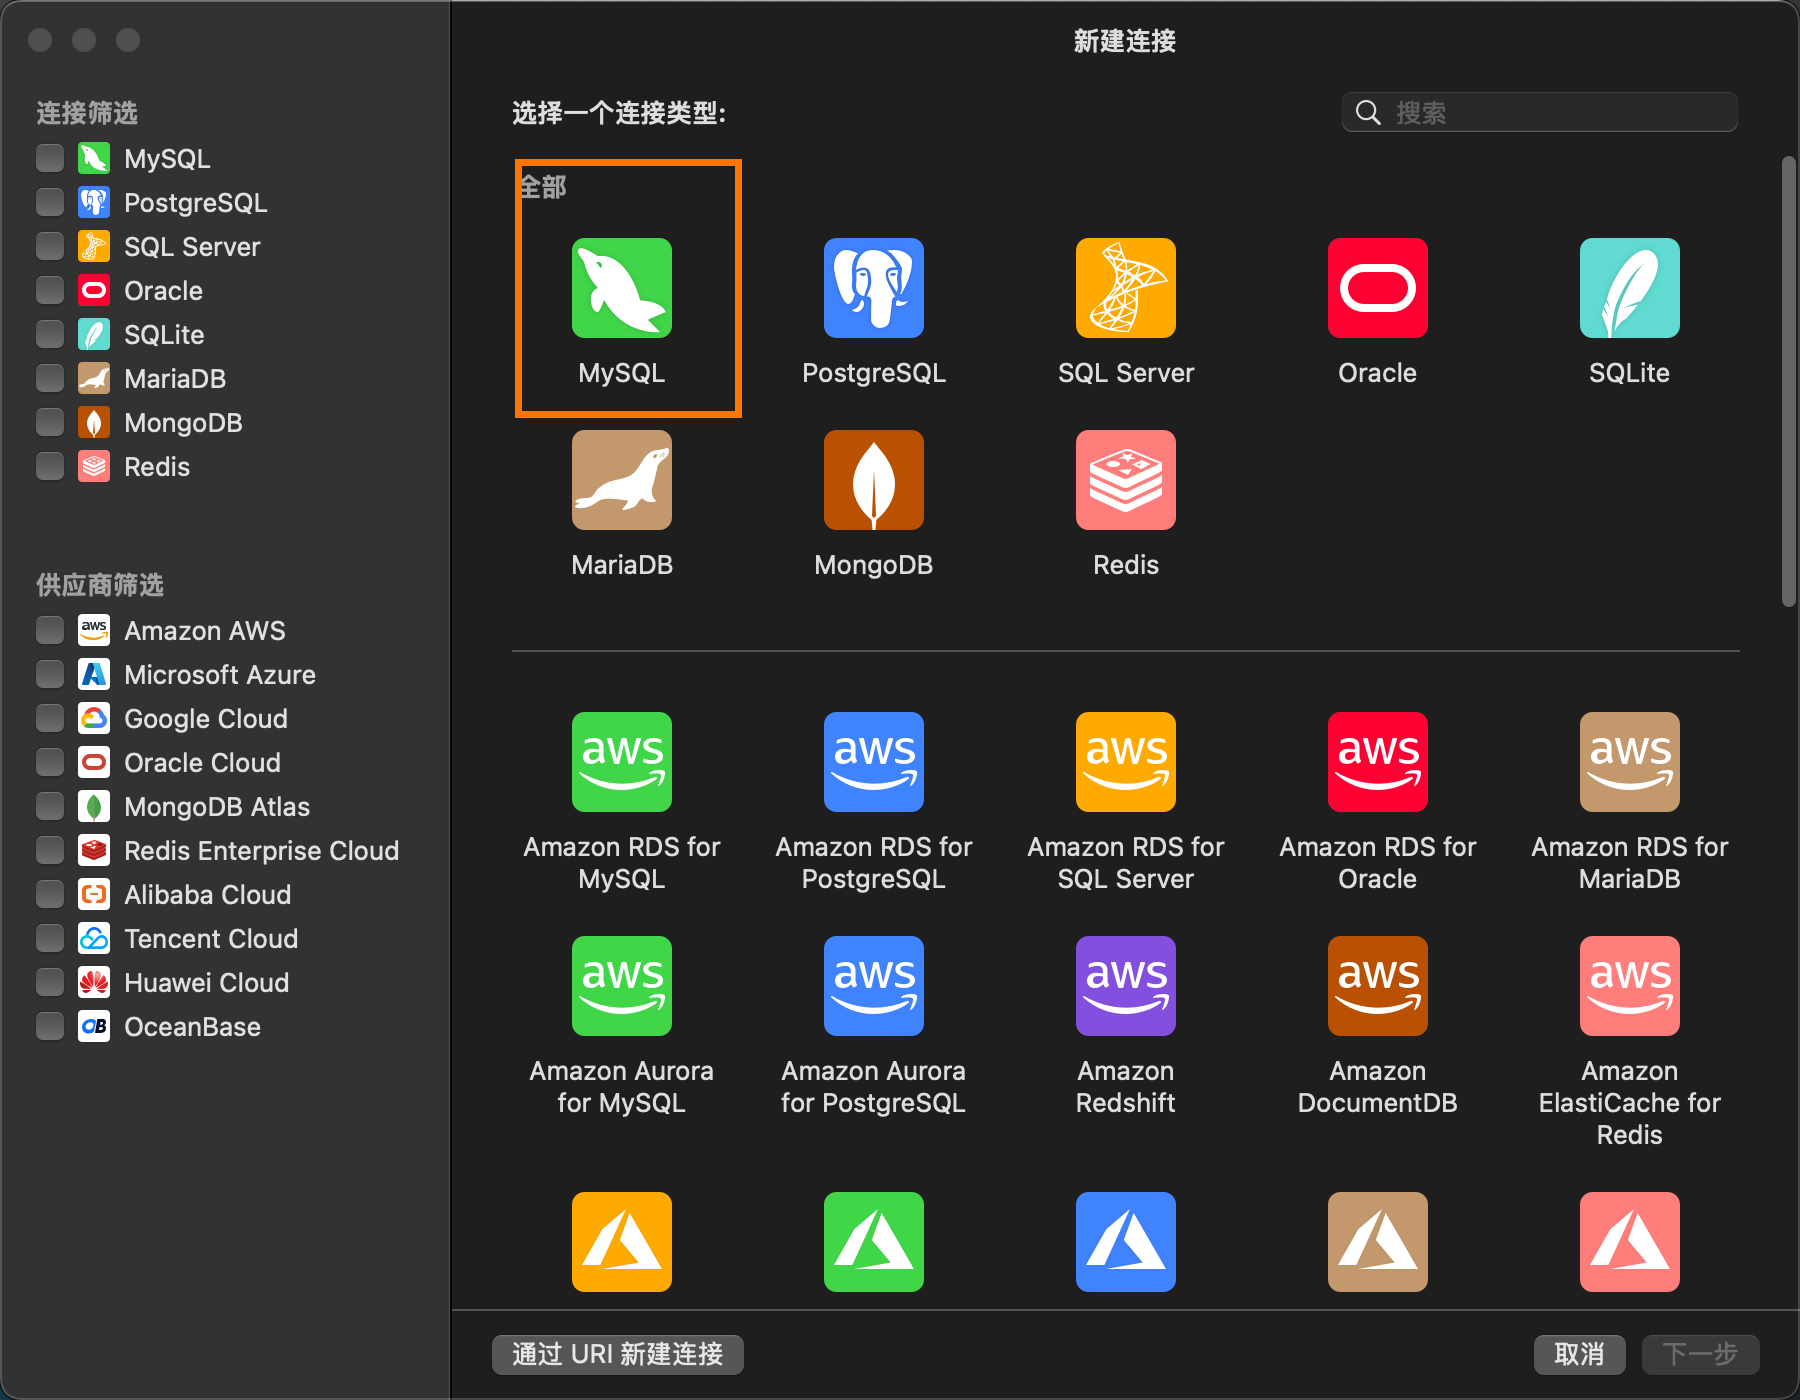
Task: Enable the Amazon AWS vendor filter
Action: 50,630
